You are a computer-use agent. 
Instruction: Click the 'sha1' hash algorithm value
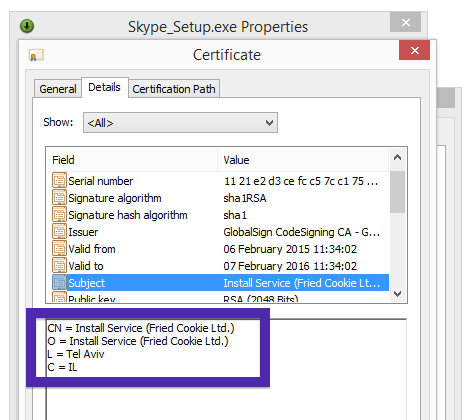pyautogui.click(x=235, y=215)
